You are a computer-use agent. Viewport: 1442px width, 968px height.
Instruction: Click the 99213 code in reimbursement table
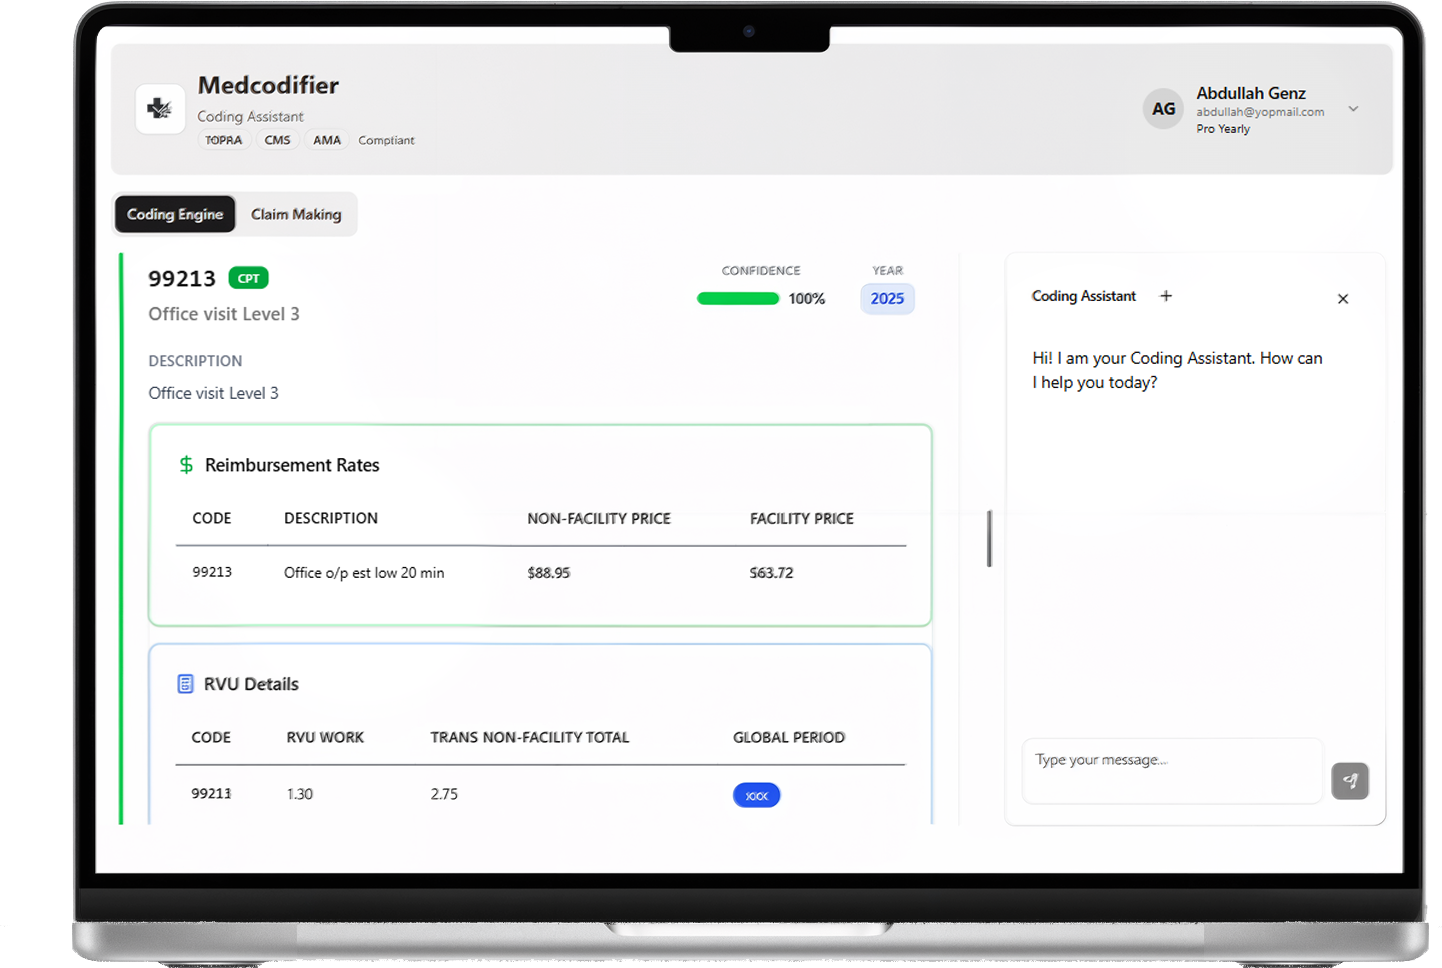tap(212, 572)
